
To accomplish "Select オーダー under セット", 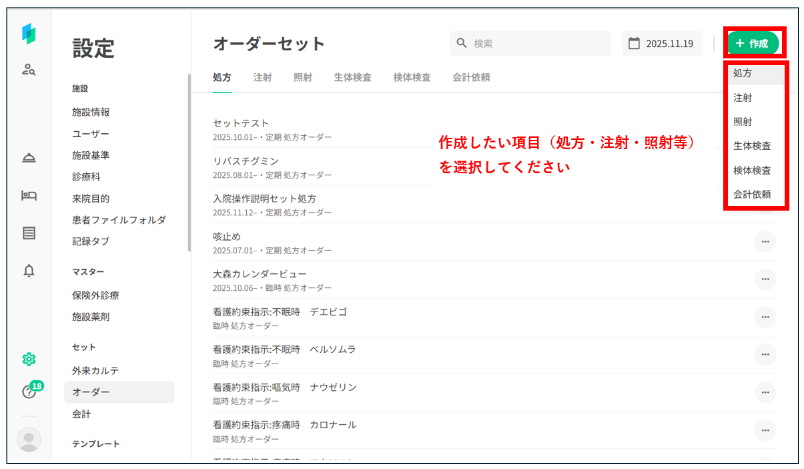I will point(119,392).
